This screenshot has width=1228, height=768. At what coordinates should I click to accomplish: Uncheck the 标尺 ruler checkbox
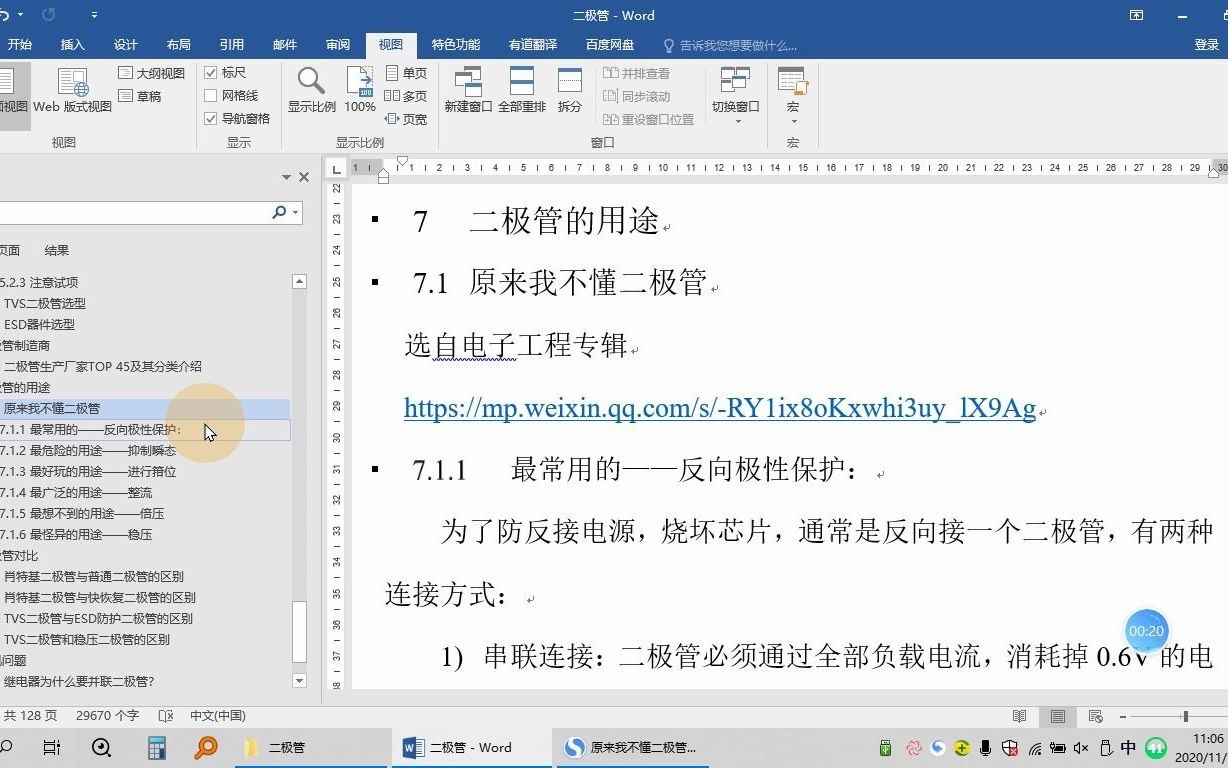pos(211,72)
